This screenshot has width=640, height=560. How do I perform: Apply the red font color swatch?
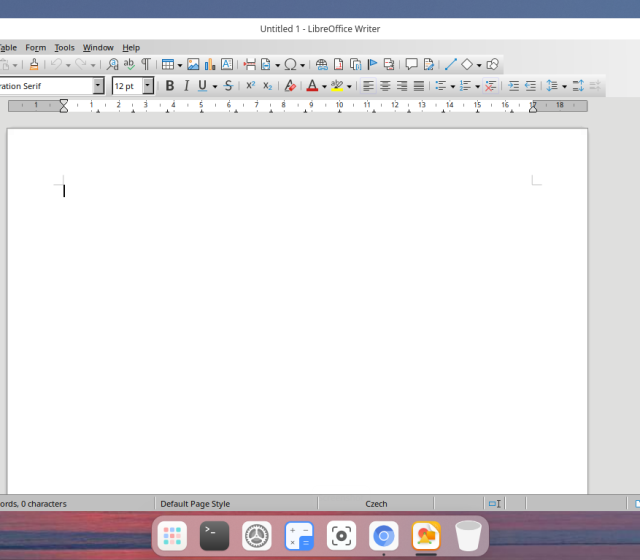(312, 86)
